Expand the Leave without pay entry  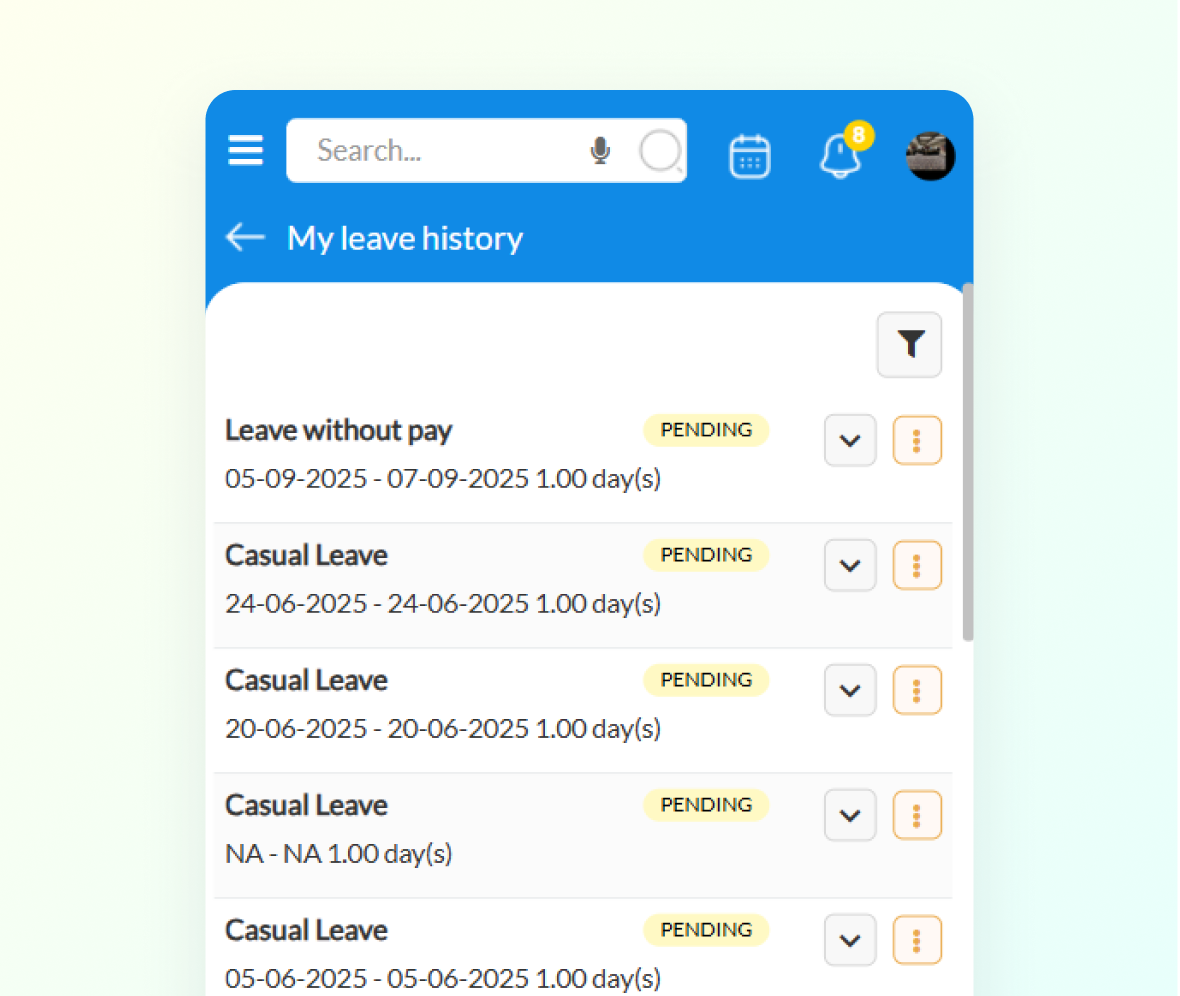[850, 440]
